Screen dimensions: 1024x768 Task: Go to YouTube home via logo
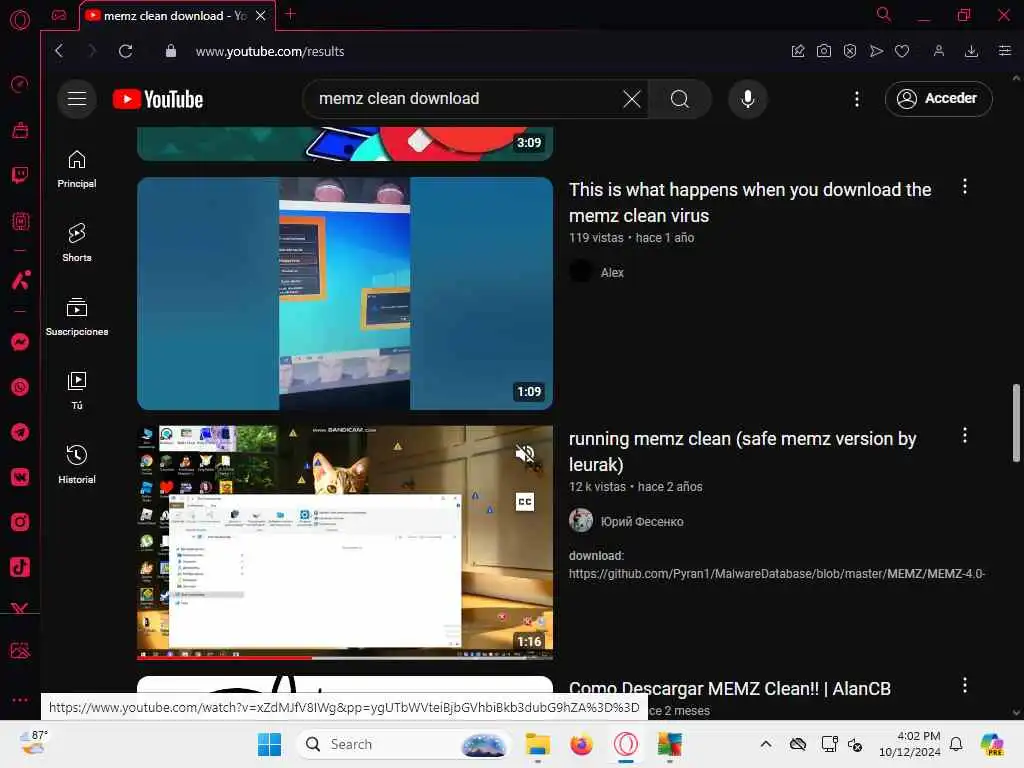158,99
